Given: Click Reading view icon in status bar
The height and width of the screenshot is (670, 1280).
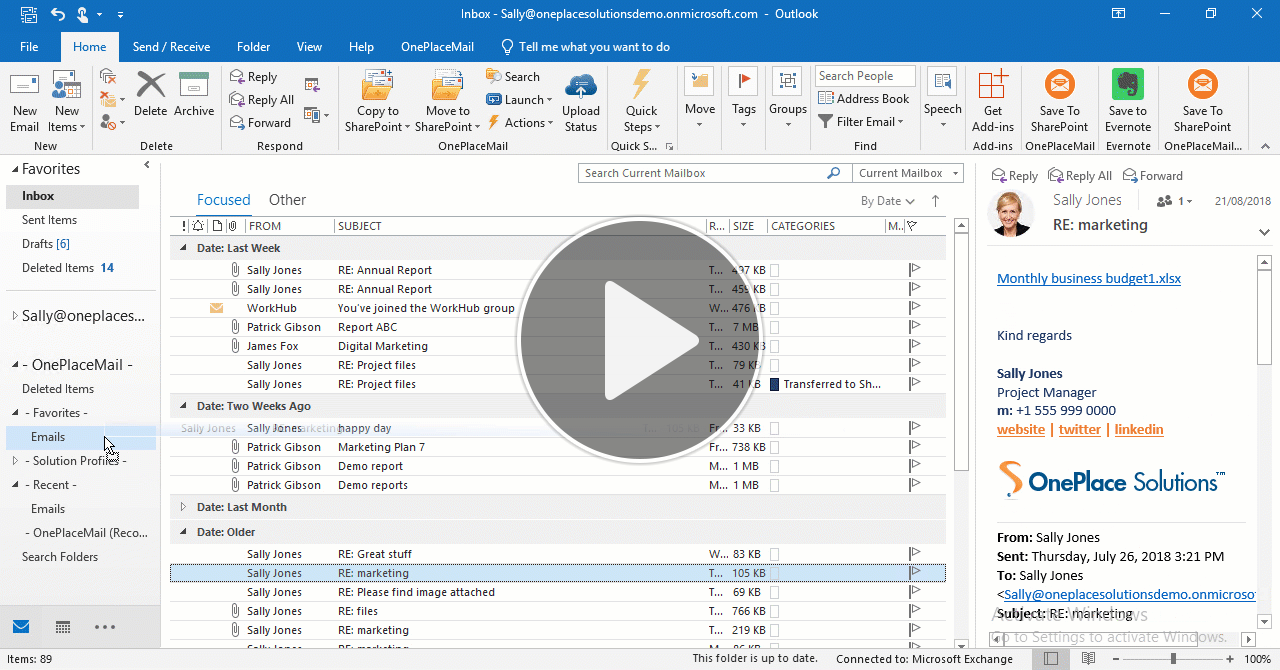Looking at the screenshot, I should pyautogui.click(x=1086, y=659).
